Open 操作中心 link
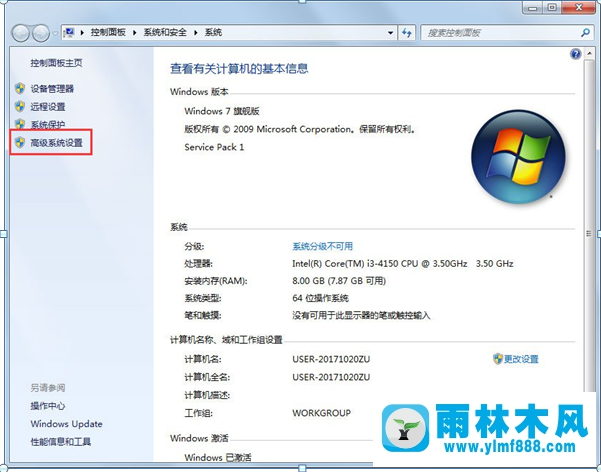 click(x=48, y=406)
